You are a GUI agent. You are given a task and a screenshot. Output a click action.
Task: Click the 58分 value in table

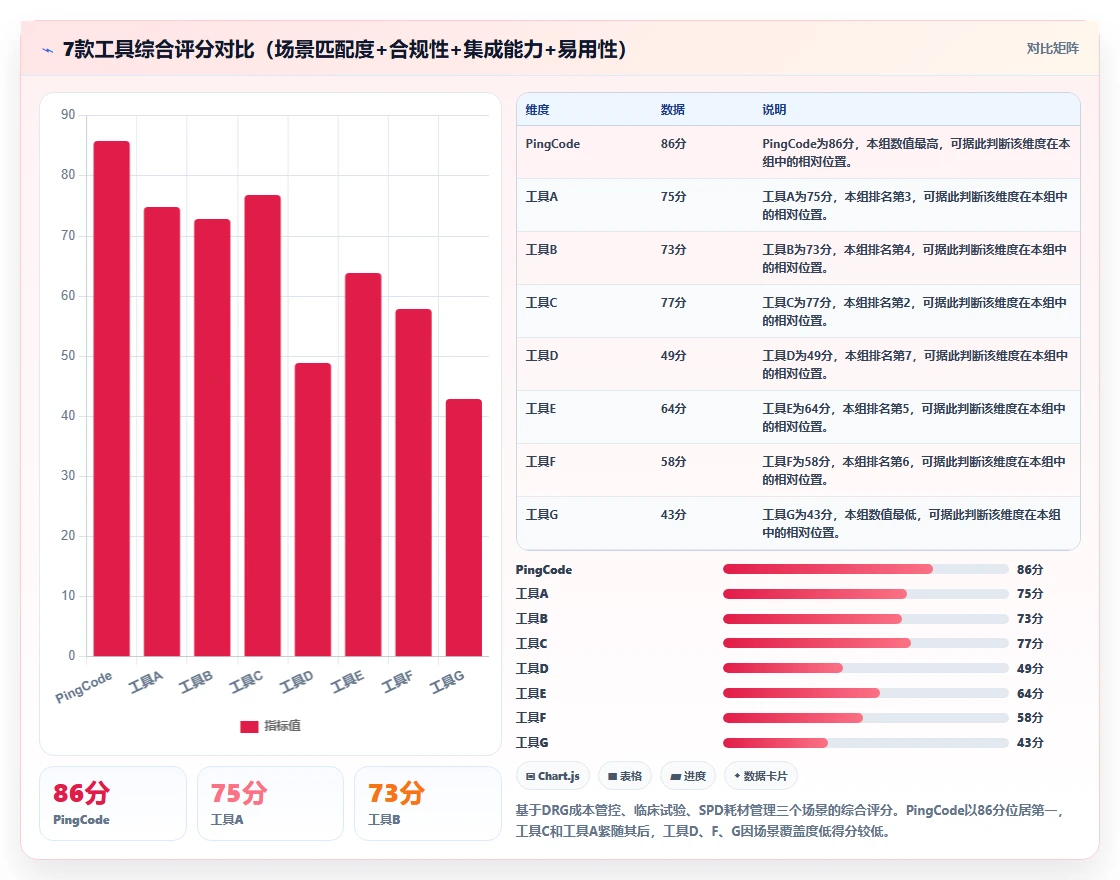tap(674, 461)
